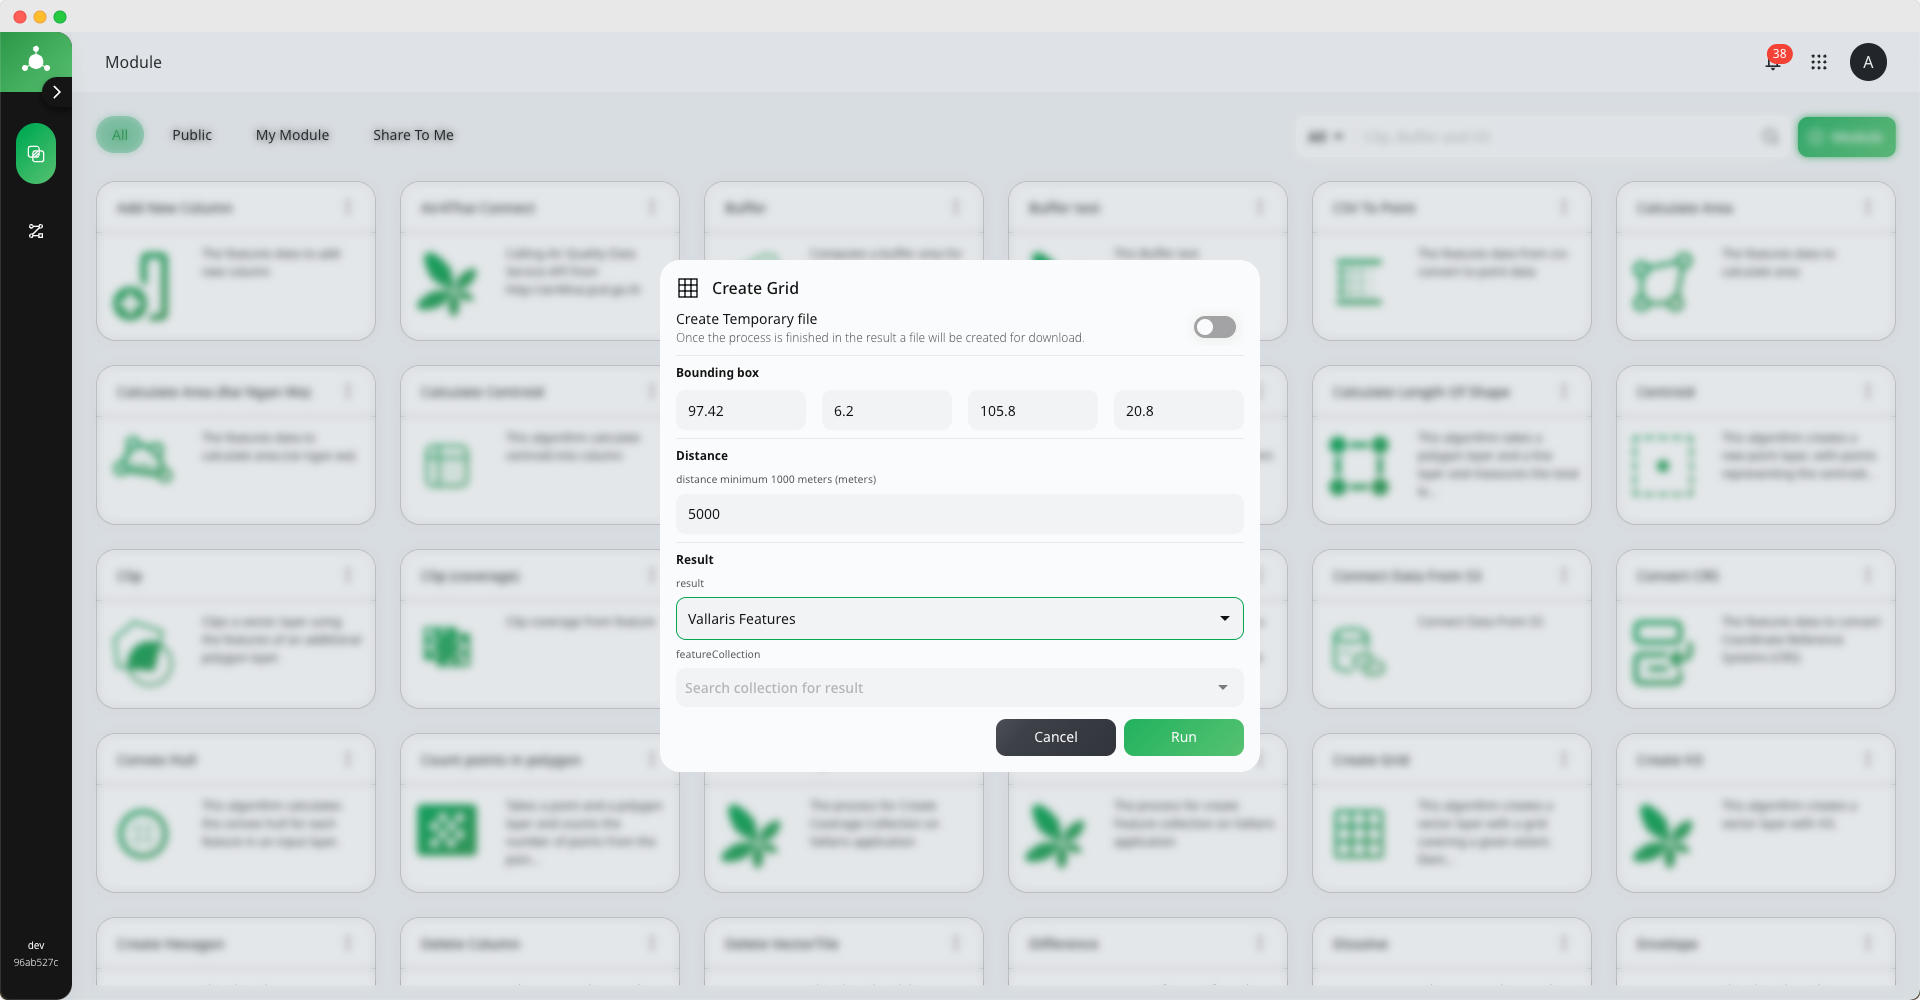Click the 'Once the process is finished' description
The image size is (1920, 1000).
click(880, 338)
